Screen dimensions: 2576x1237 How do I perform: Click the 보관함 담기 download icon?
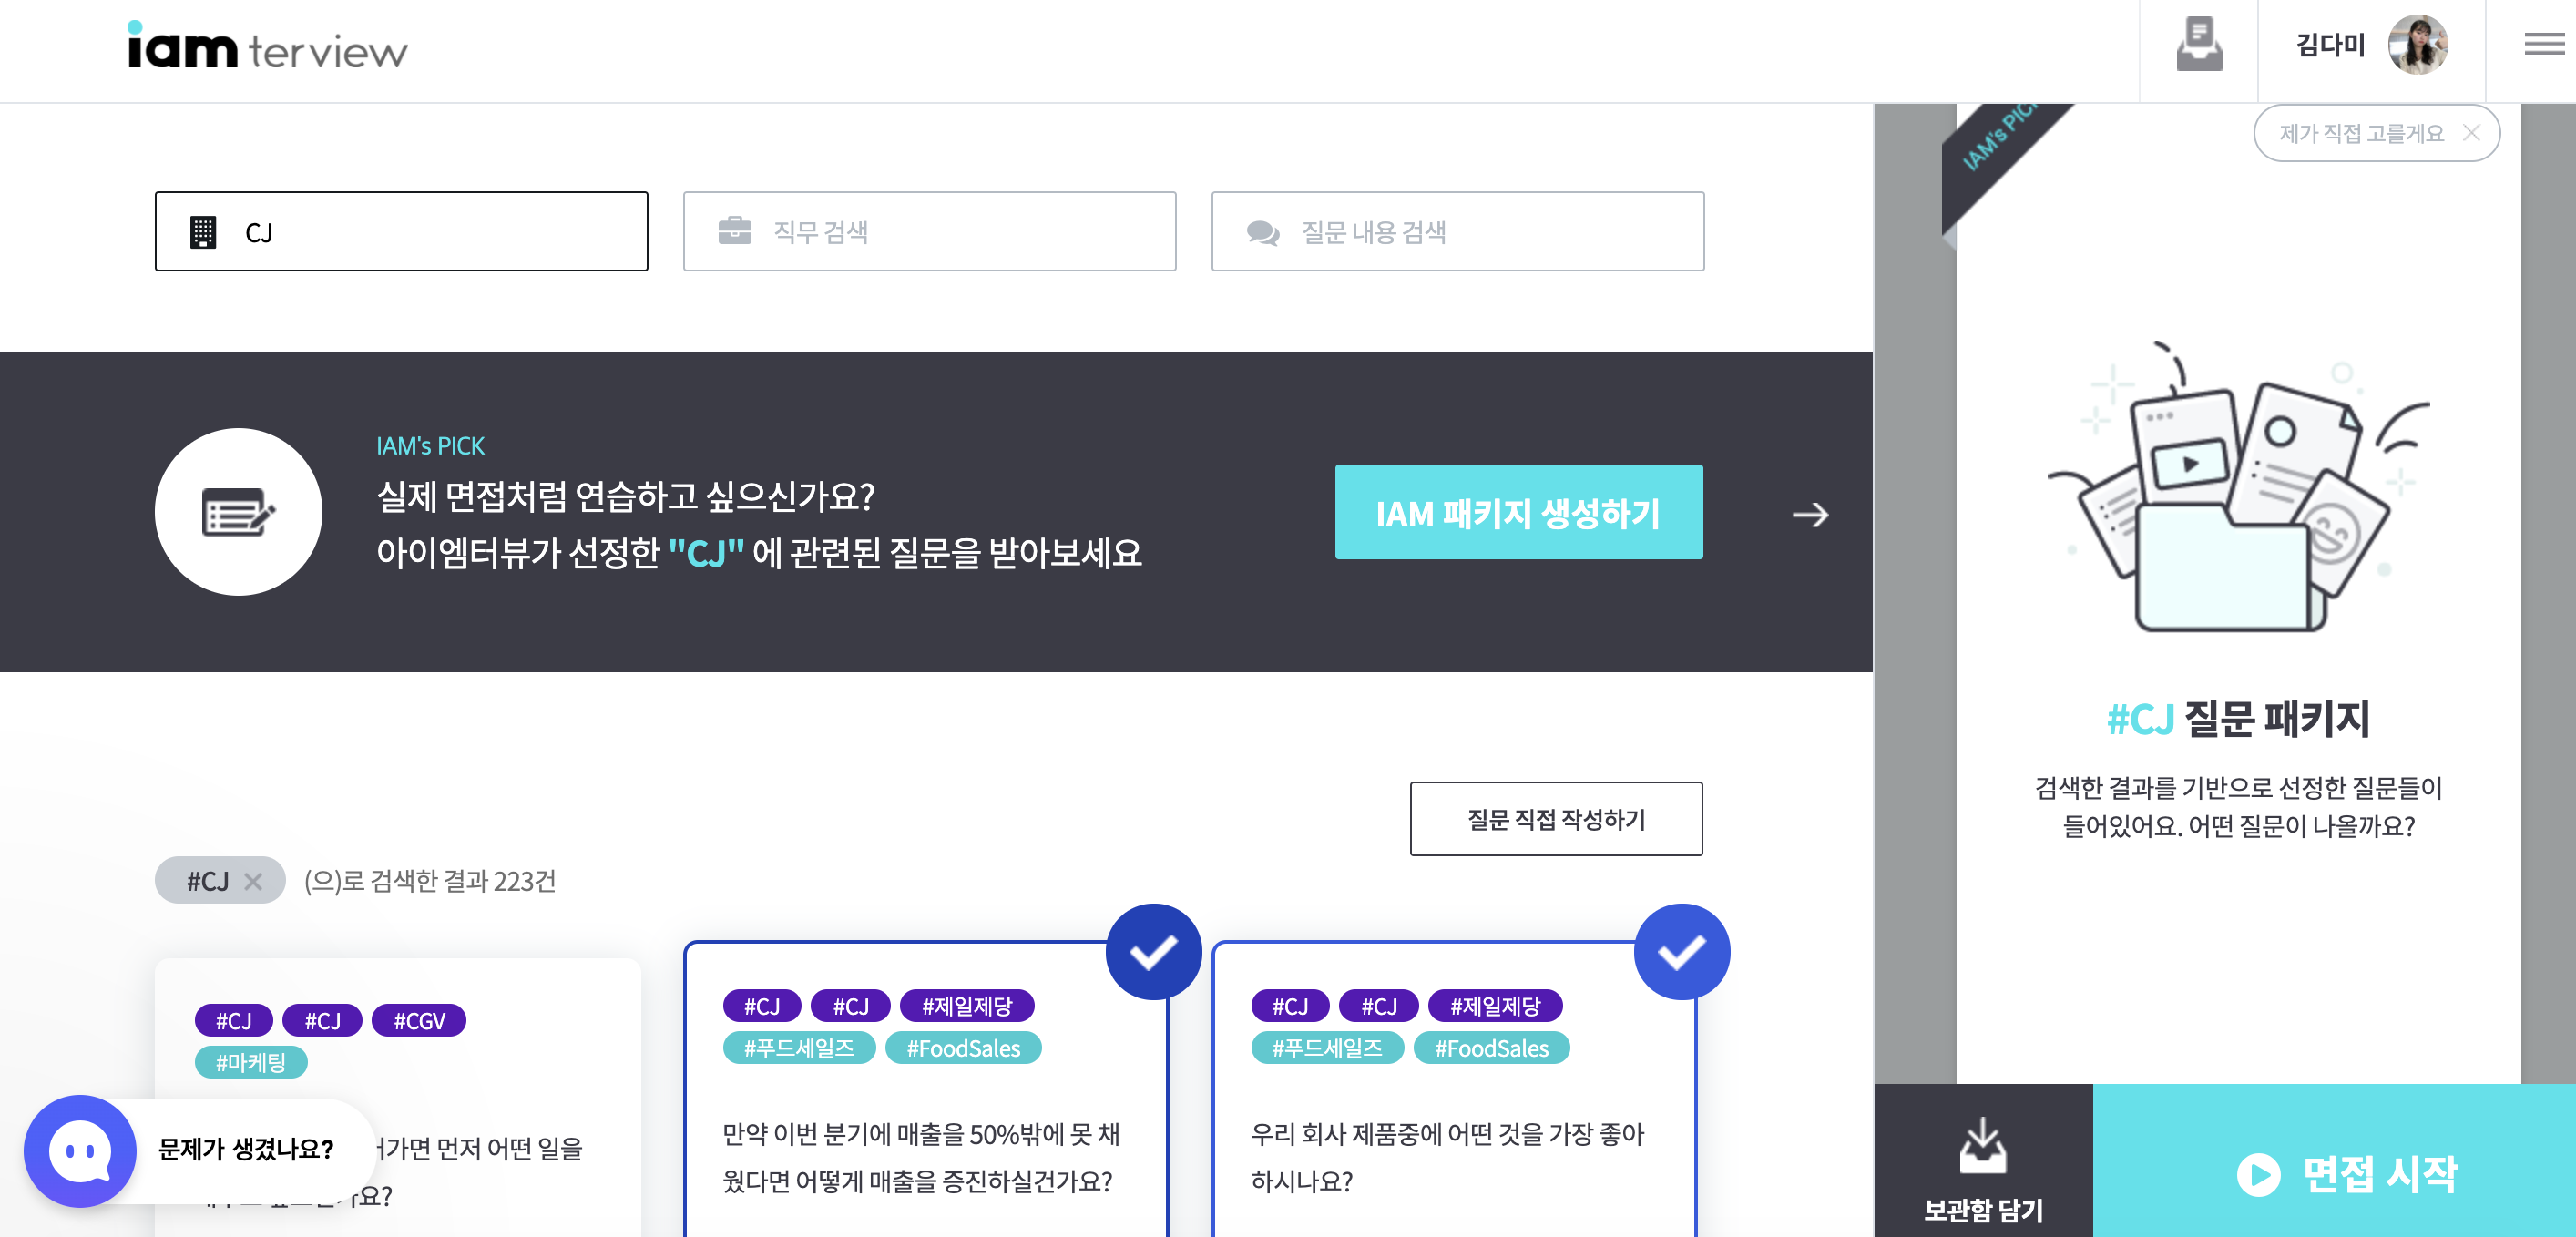1982,1146
